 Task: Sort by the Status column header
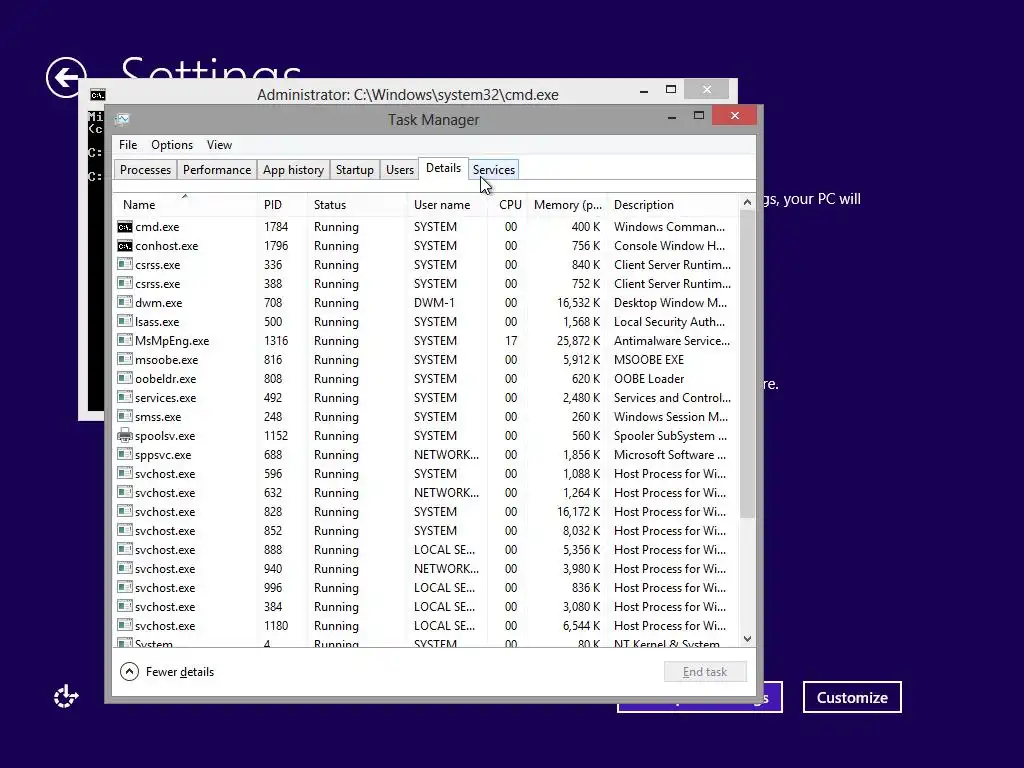[357, 204]
